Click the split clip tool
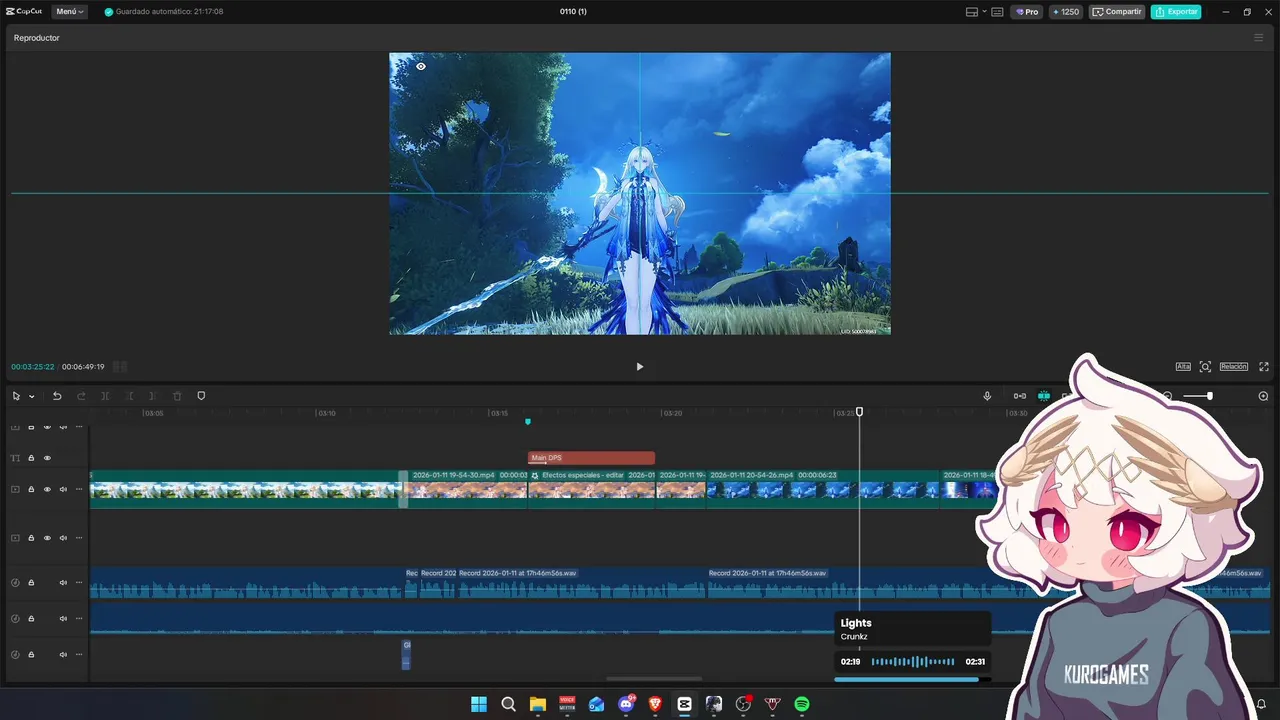Viewport: 1280px width, 720px height. click(105, 396)
